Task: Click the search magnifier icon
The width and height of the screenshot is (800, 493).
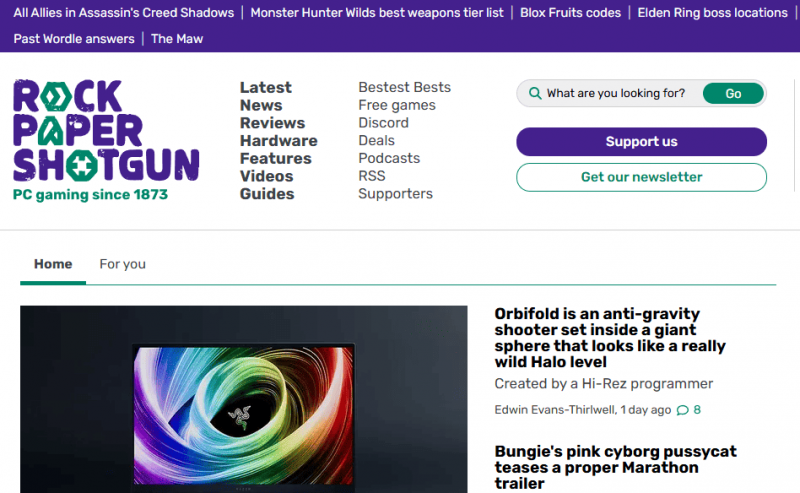Action: 535,94
